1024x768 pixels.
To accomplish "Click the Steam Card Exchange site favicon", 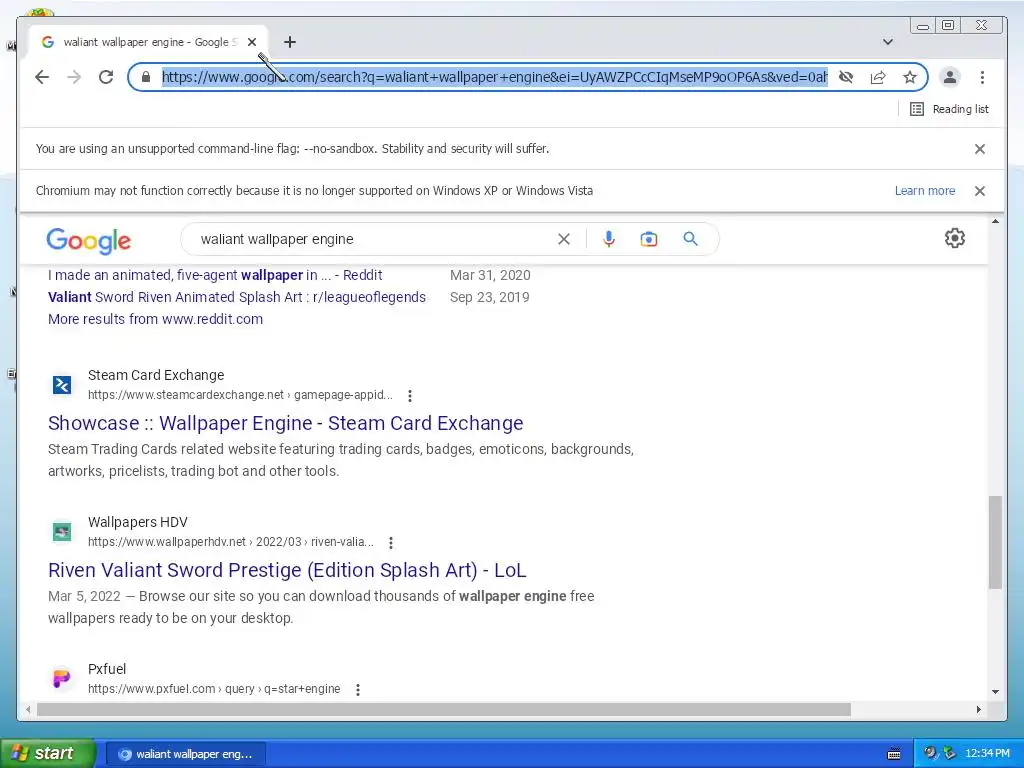I will [62, 385].
